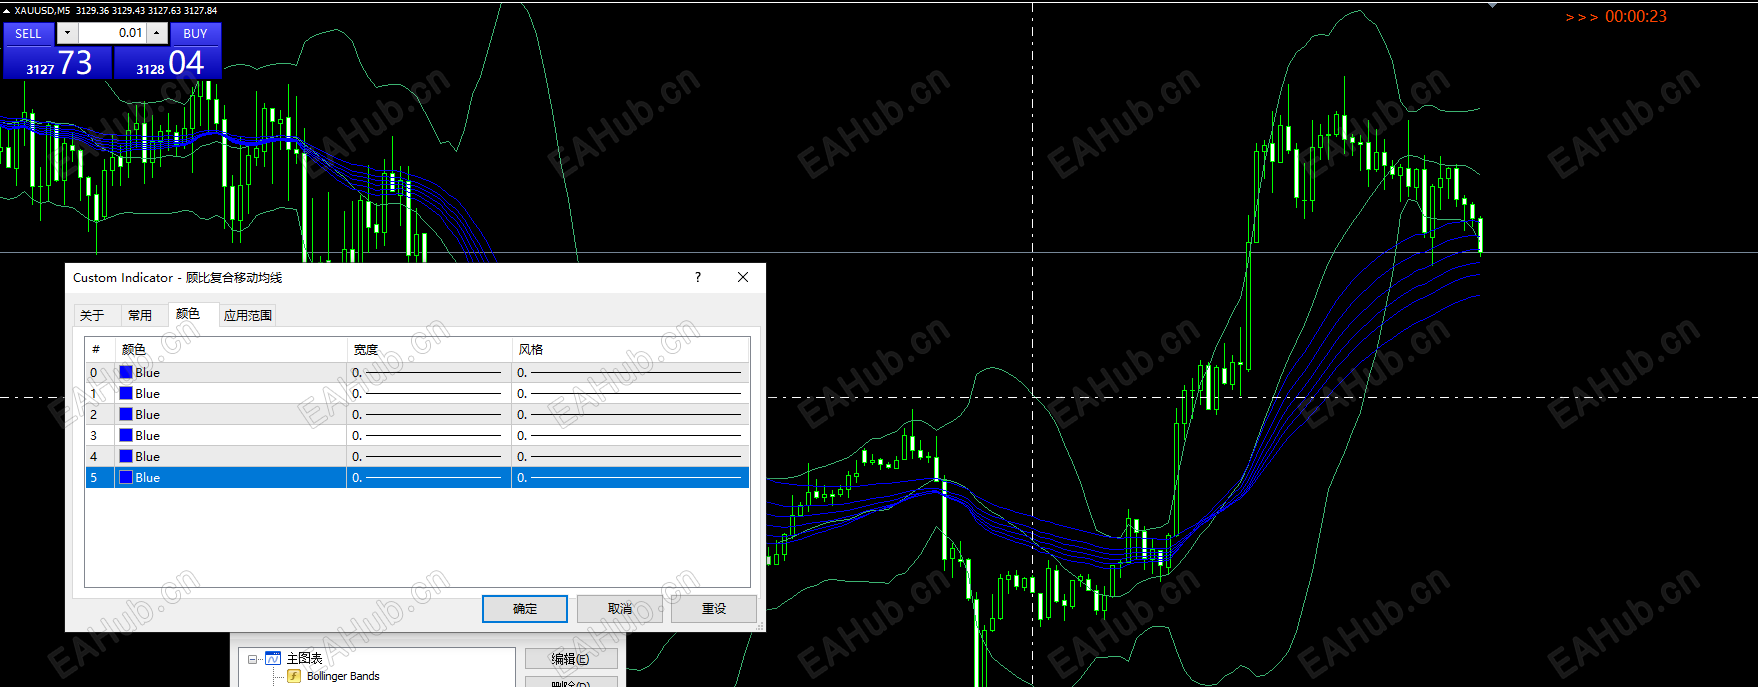Click the dialog help question mark

click(698, 277)
